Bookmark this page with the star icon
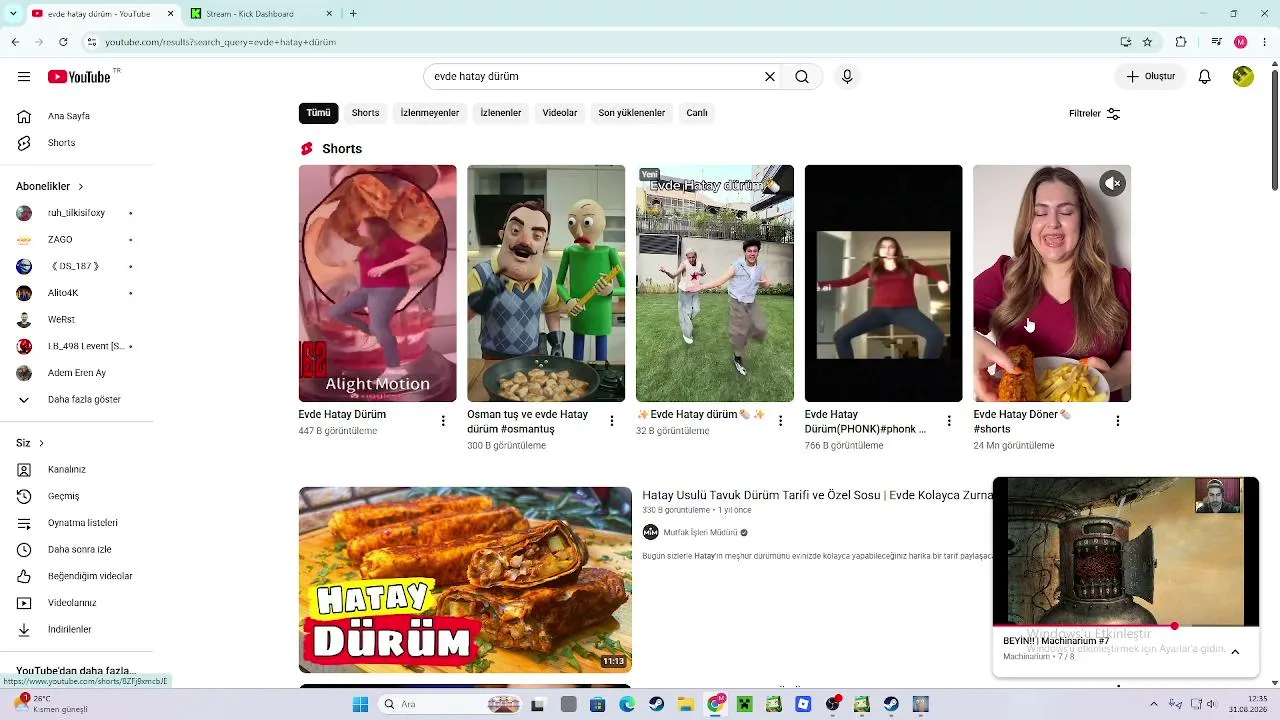 (1147, 42)
